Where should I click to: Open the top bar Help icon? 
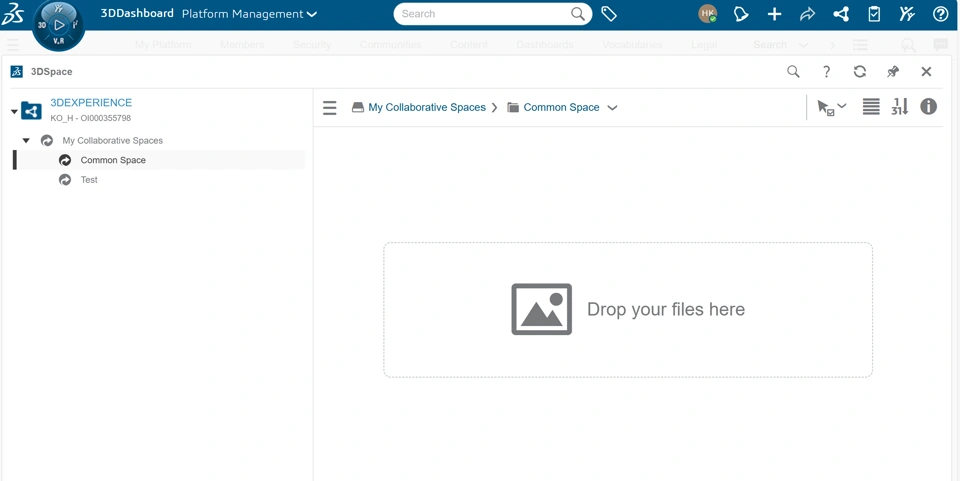940,13
